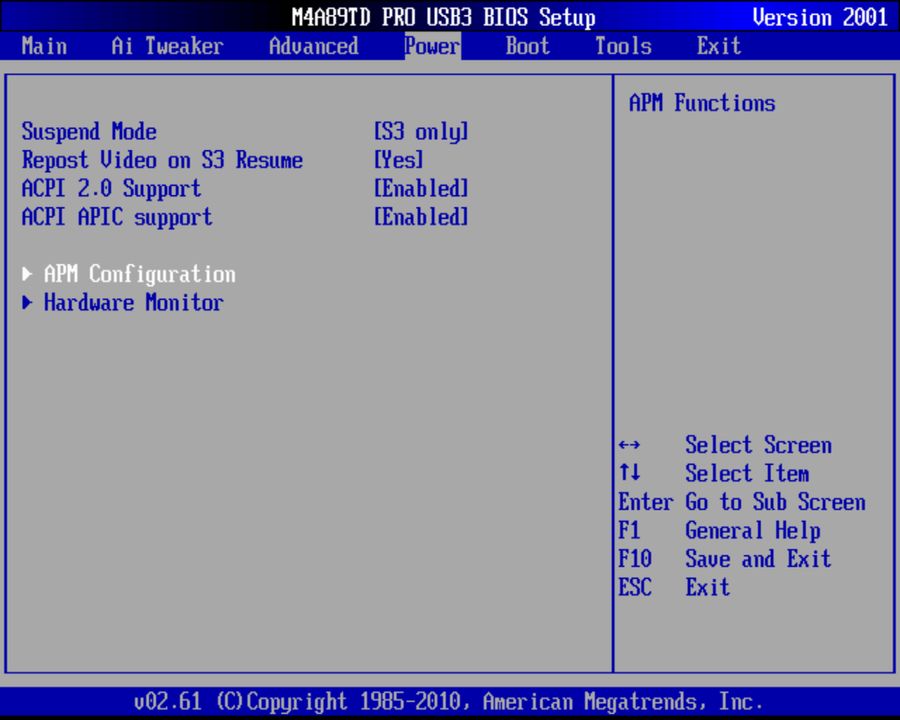Open the ACPI 2.0 Support selector
The image size is (900, 720).
[x=421, y=188]
